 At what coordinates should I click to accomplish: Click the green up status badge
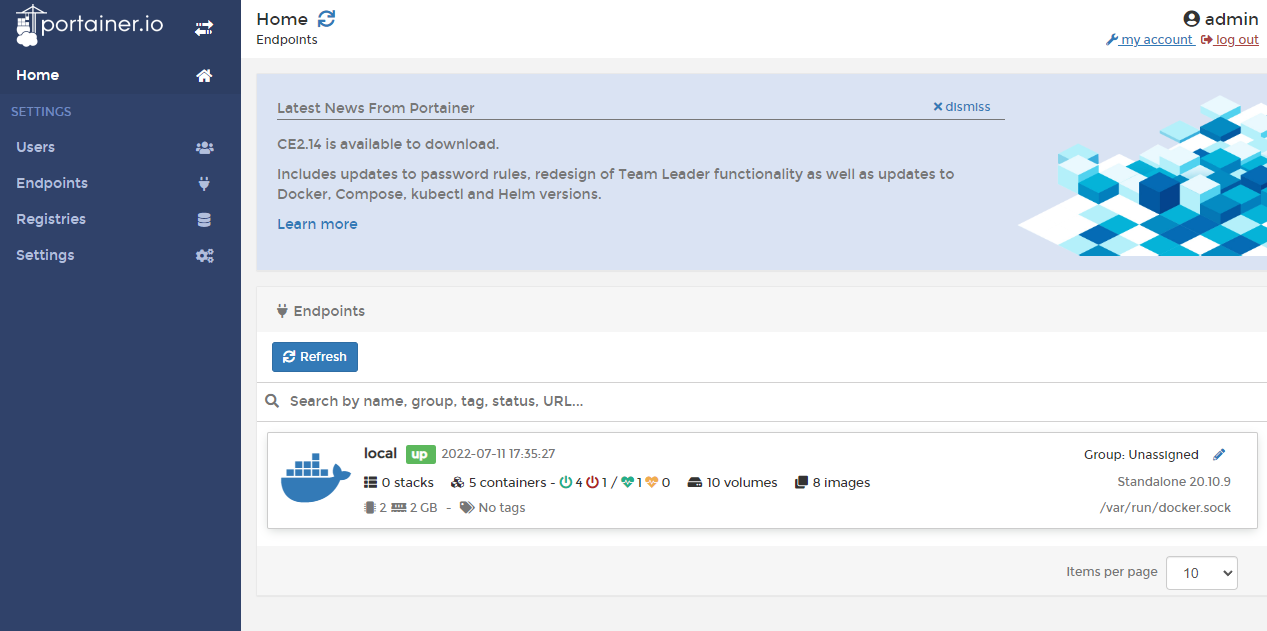(420, 454)
